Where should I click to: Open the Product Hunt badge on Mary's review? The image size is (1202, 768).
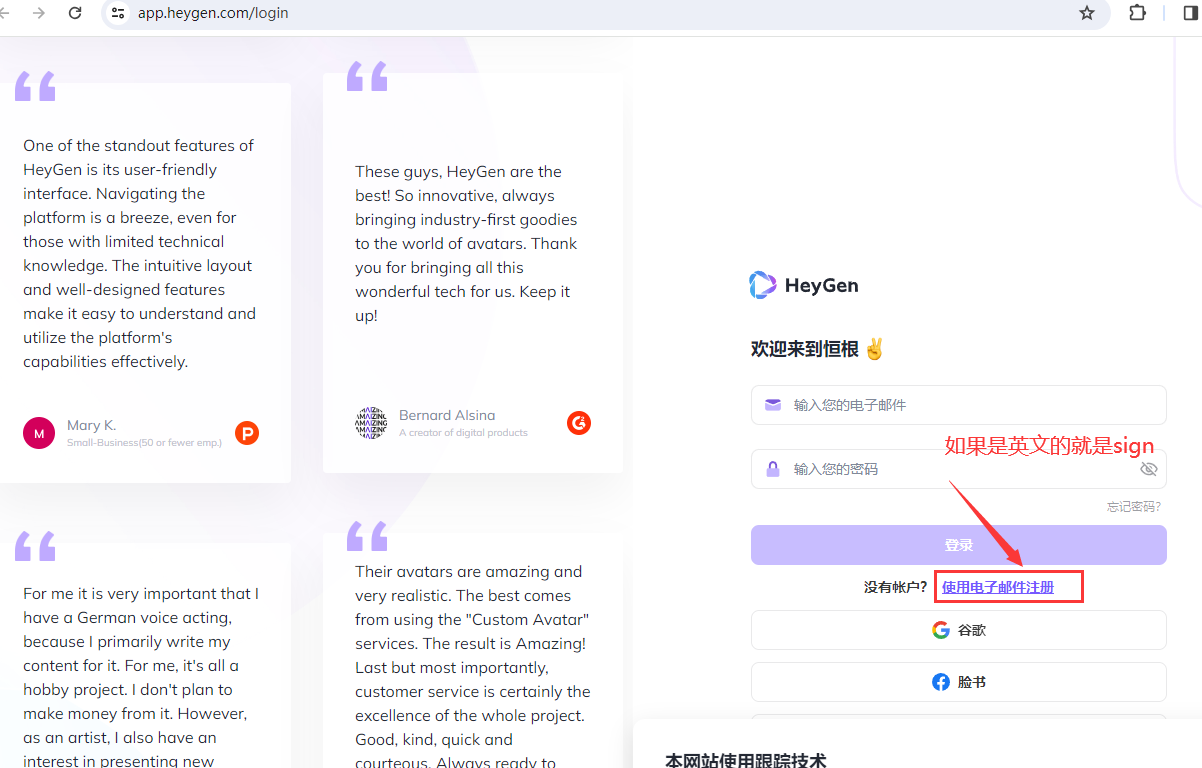[x=247, y=433]
